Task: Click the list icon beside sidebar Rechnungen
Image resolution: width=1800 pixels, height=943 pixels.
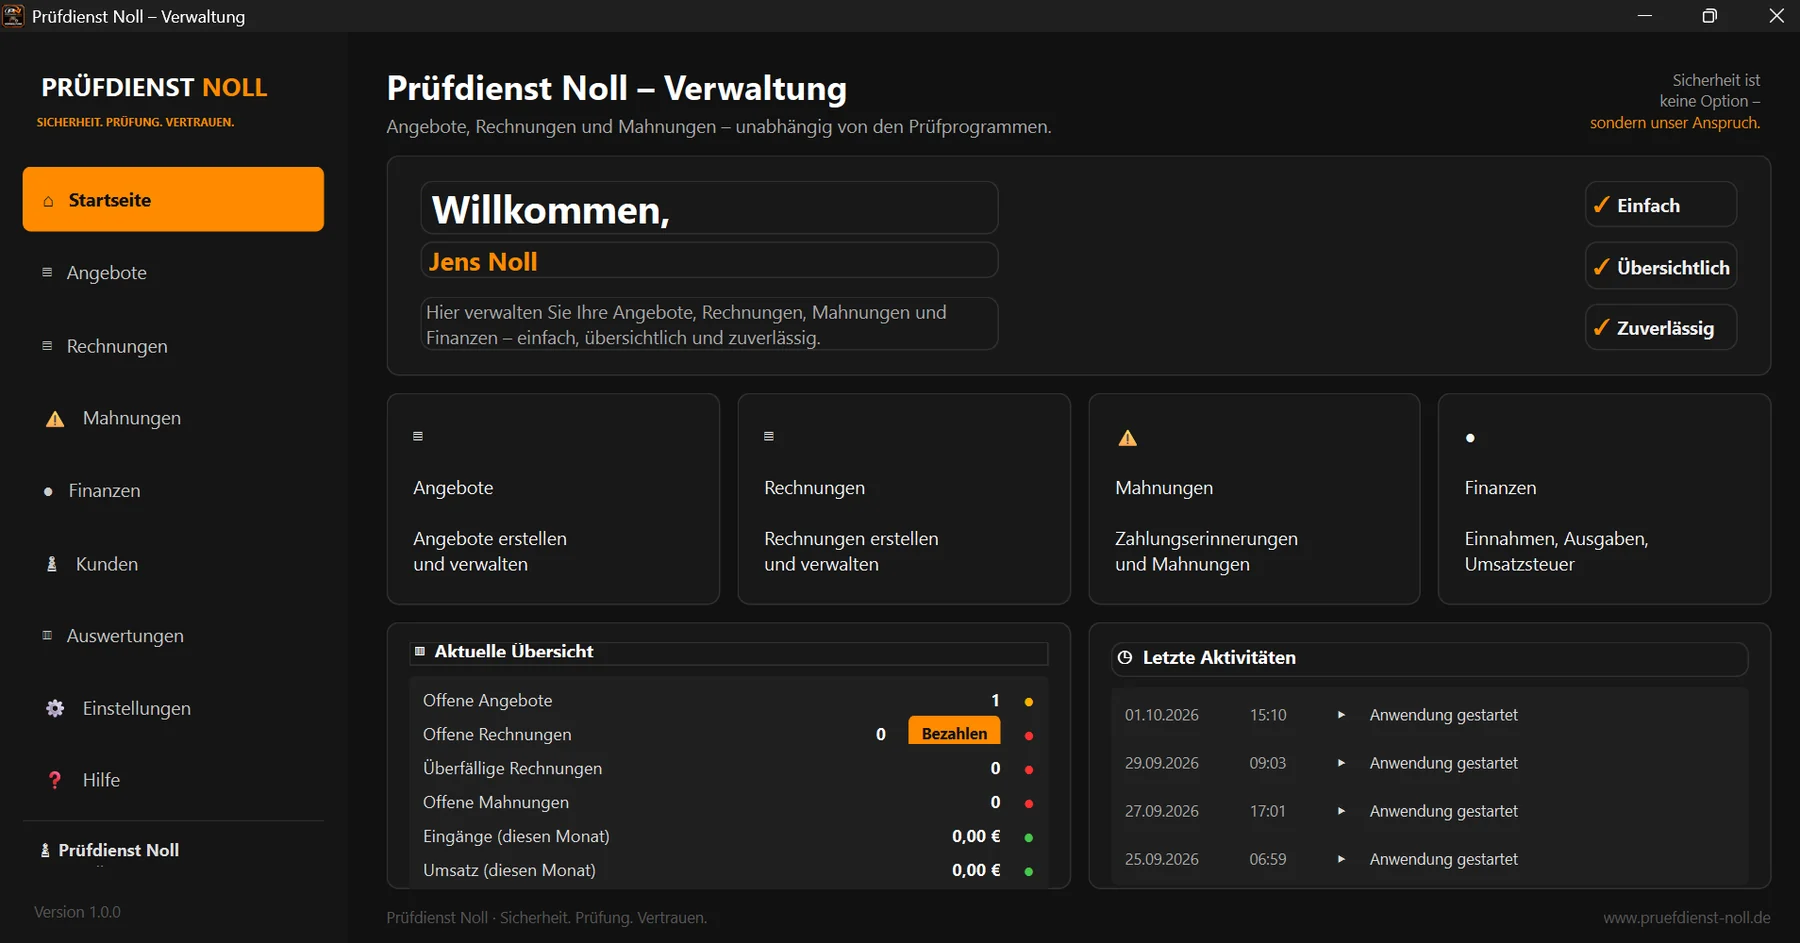Action: [47, 346]
